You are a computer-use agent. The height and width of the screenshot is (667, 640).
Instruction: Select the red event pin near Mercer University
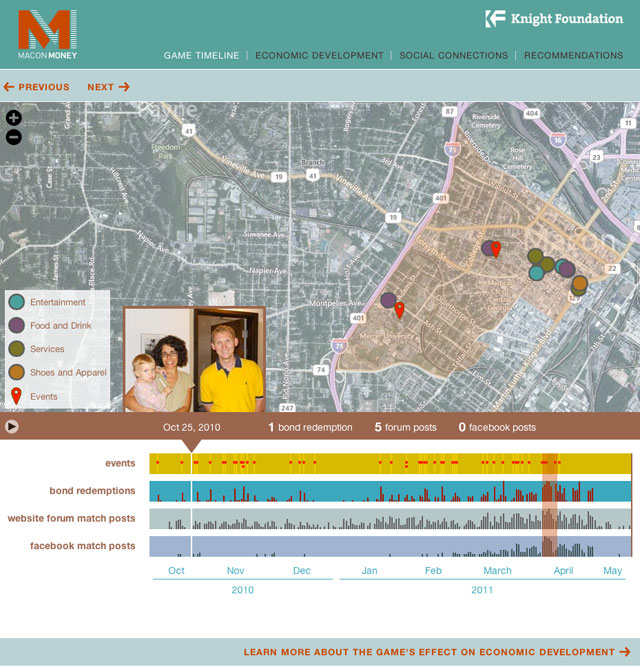[x=399, y=310]
